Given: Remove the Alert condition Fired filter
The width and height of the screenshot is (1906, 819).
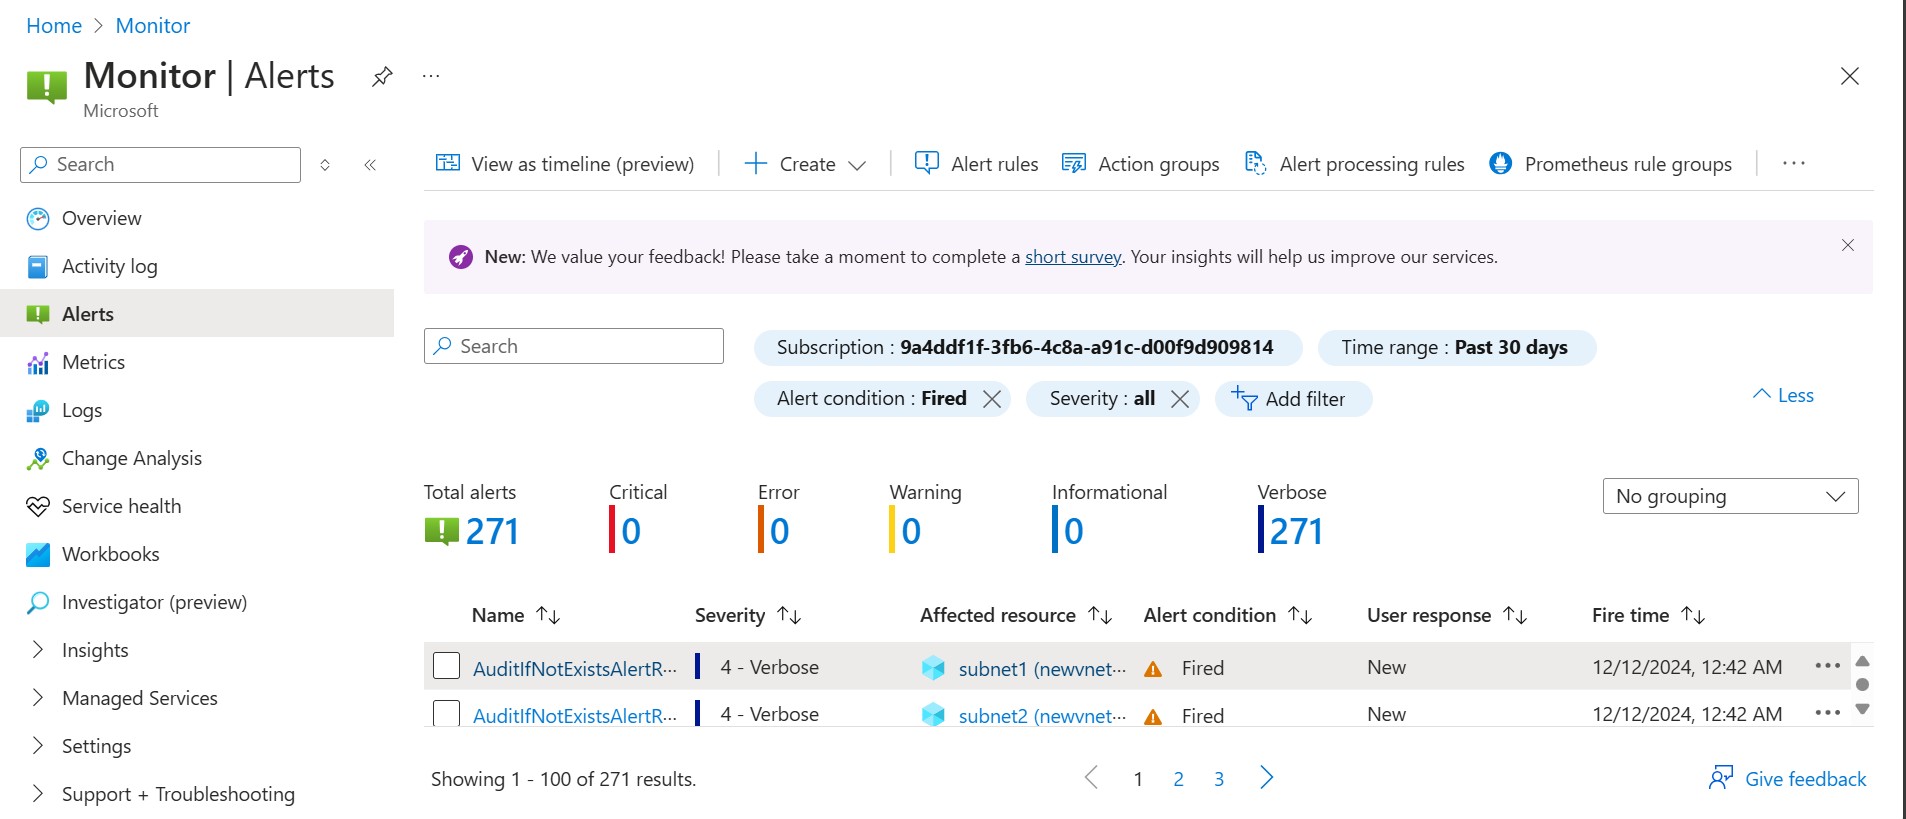Looking at the screenshot, I should click(x=992, y=399).
